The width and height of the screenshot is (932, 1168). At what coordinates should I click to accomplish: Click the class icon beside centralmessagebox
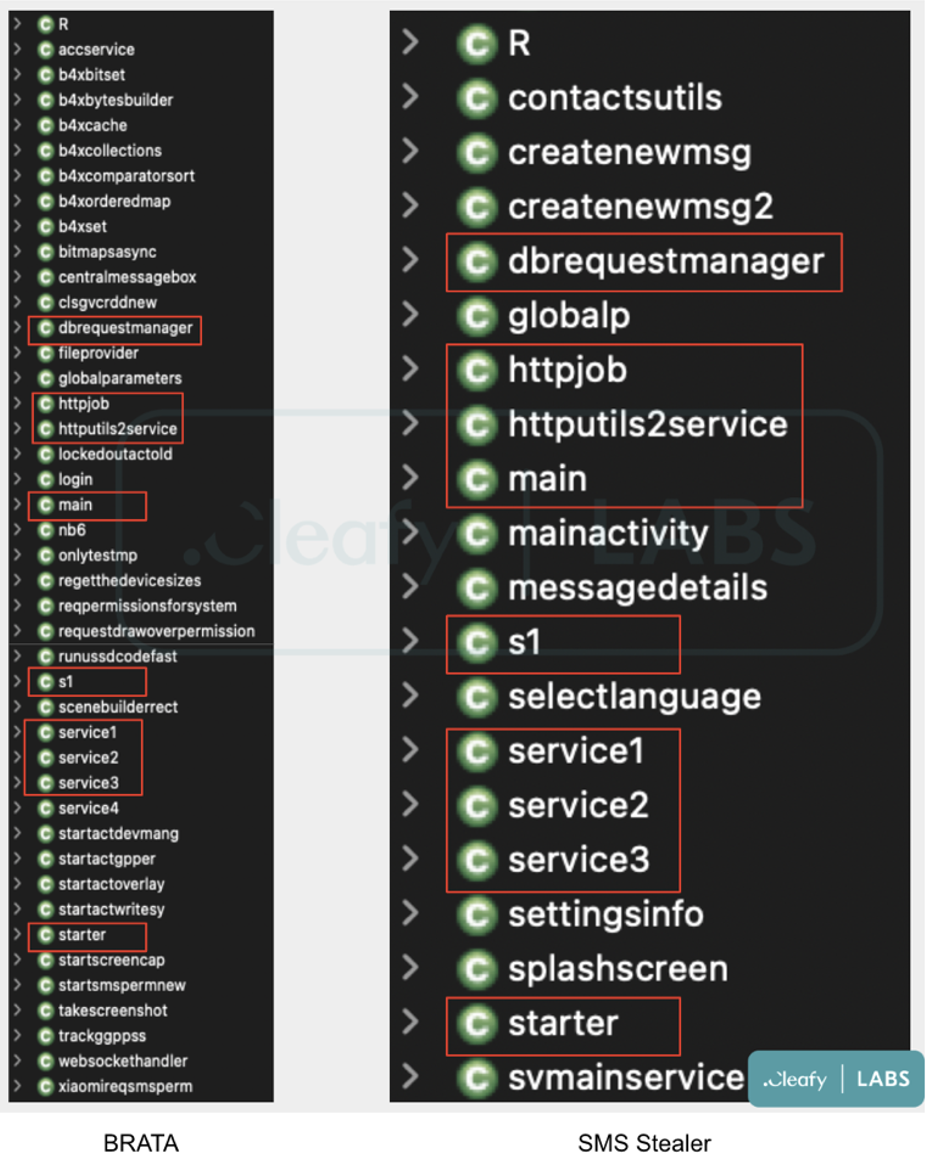tap(46, 277)
